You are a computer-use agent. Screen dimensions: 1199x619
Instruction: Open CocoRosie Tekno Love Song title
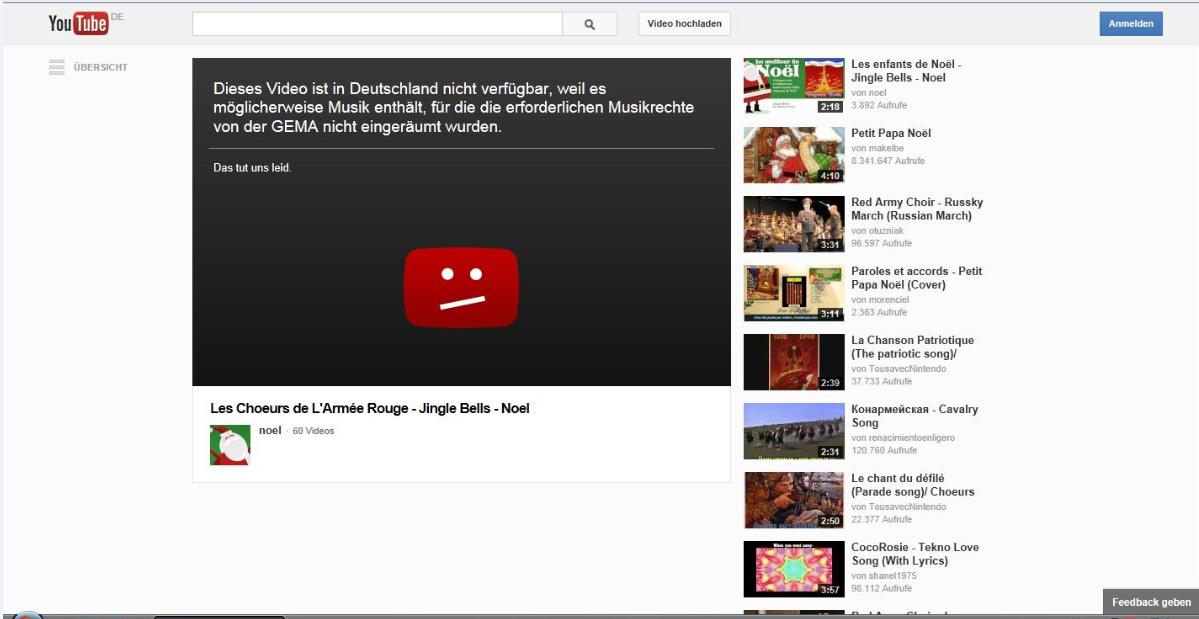[915, 554]
